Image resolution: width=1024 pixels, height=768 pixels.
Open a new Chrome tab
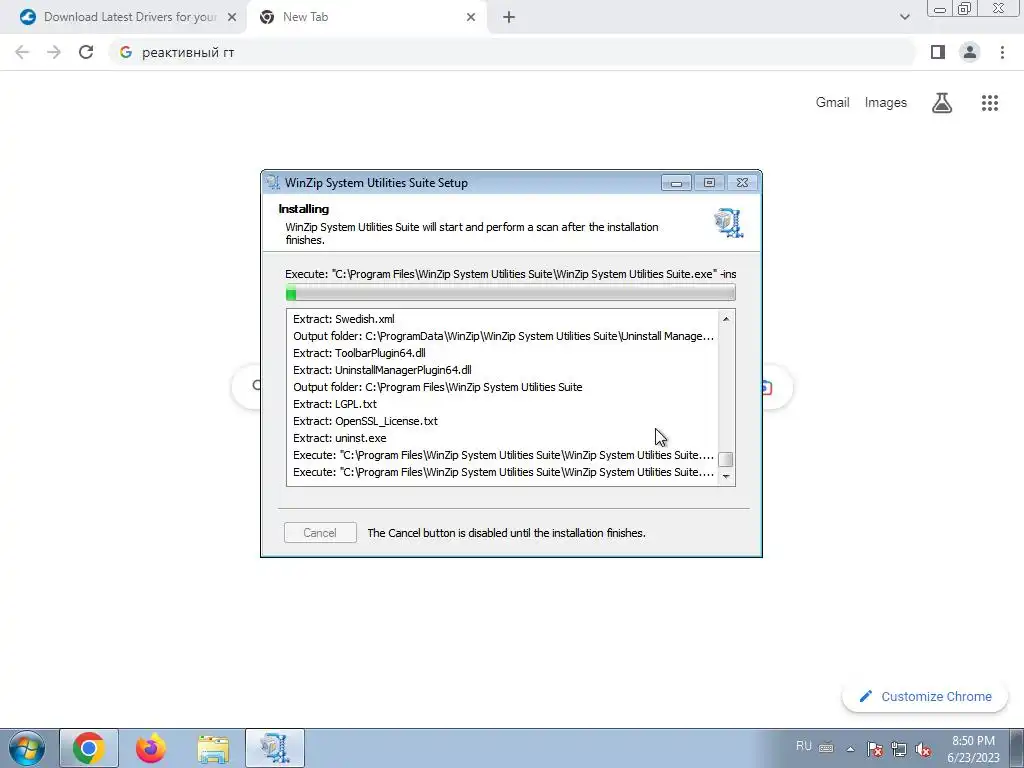[x=509, y=18]
